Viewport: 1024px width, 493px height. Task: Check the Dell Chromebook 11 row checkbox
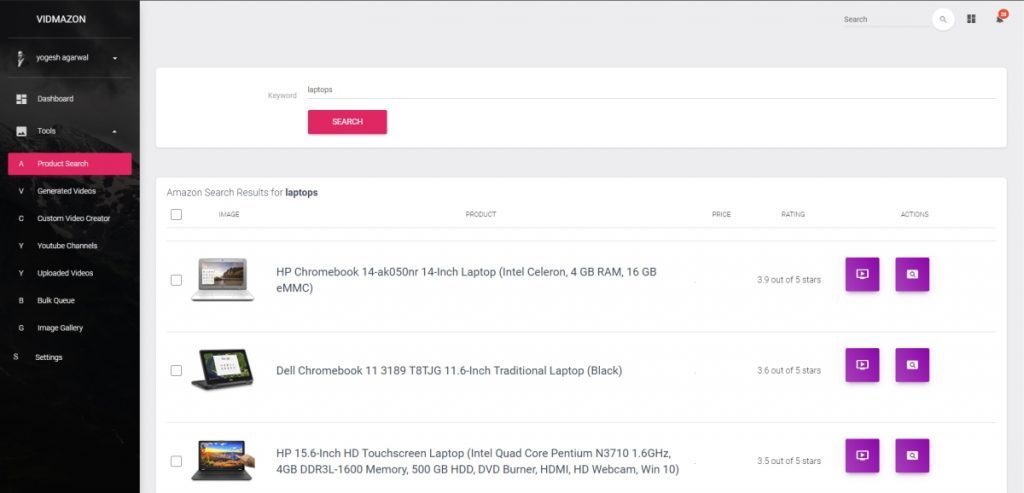[176, 370]
